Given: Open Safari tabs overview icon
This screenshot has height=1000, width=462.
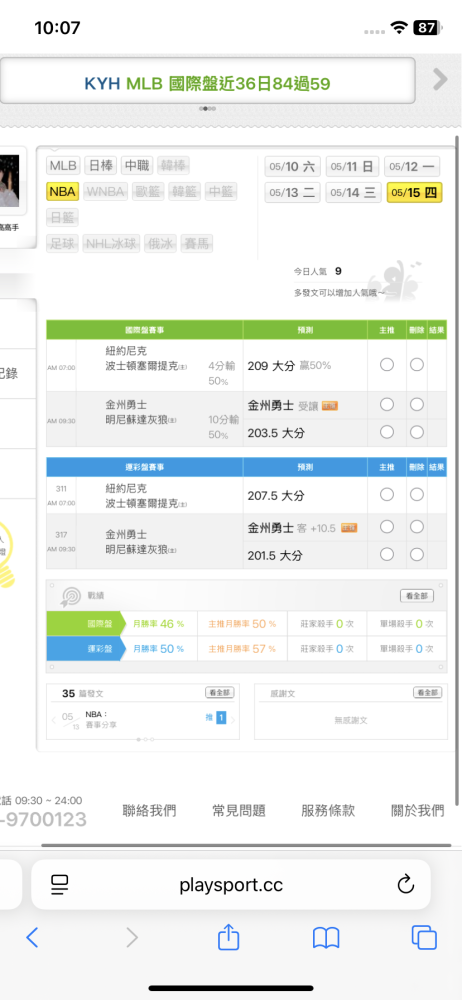Looking at the screenshot, I should point(424,937).
